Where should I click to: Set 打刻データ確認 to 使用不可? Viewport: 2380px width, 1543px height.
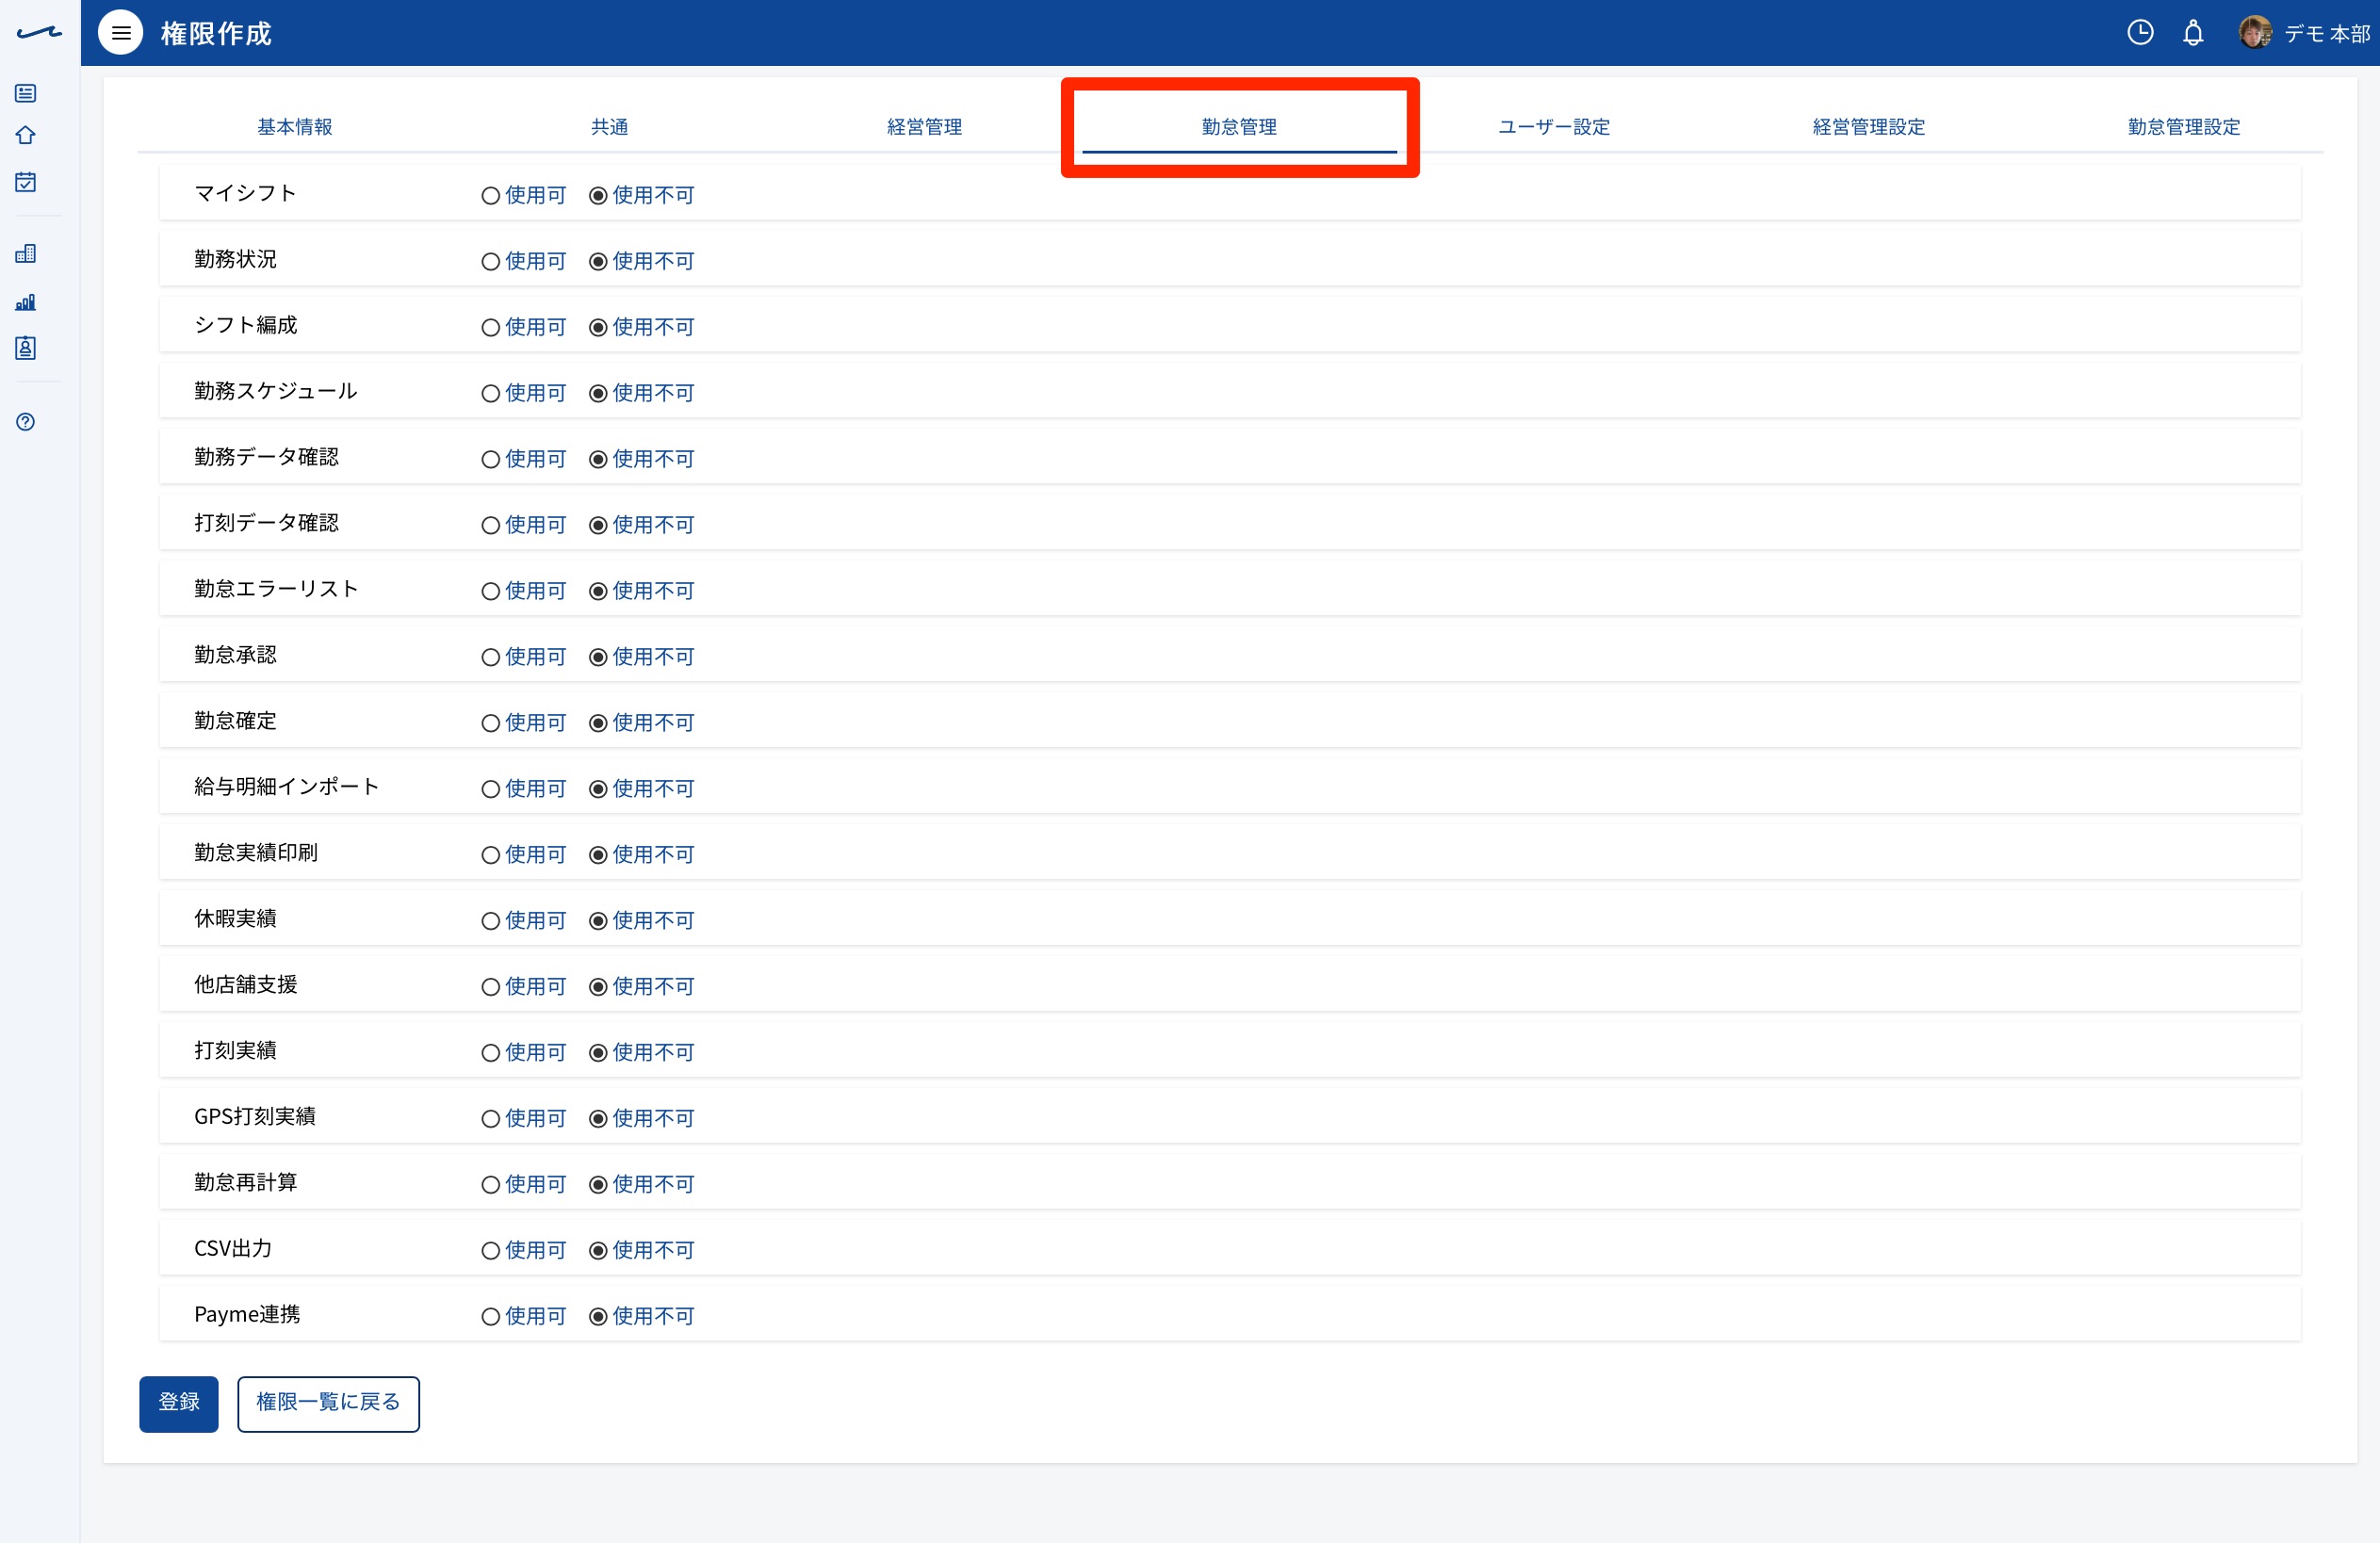598,526
